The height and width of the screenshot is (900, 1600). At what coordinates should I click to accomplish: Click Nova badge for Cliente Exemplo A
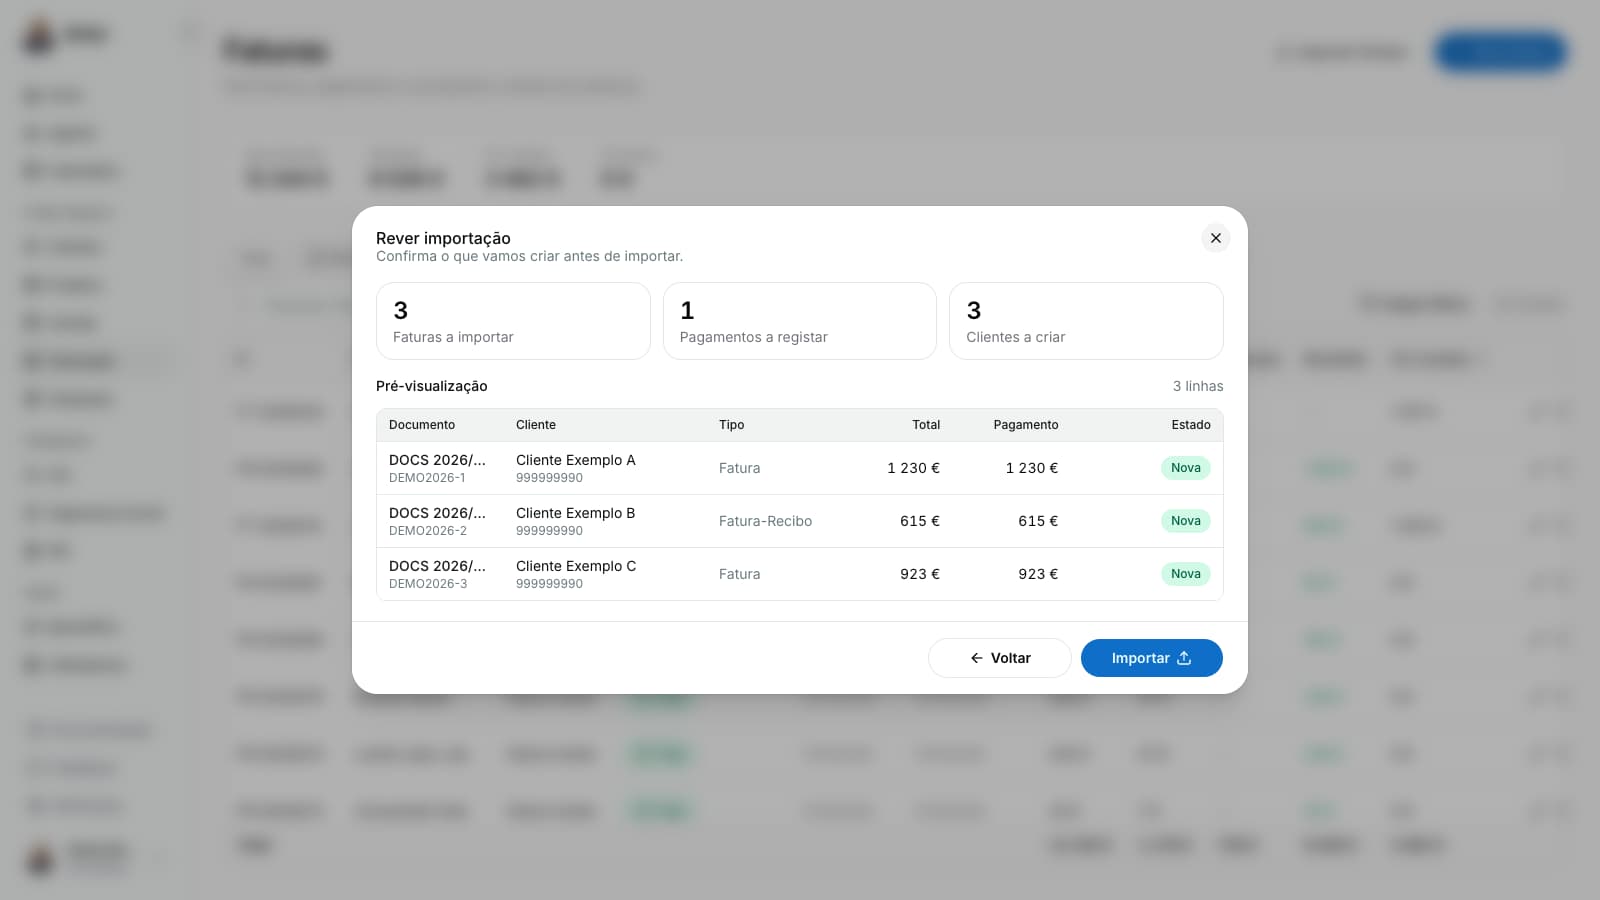[1185, 468]
